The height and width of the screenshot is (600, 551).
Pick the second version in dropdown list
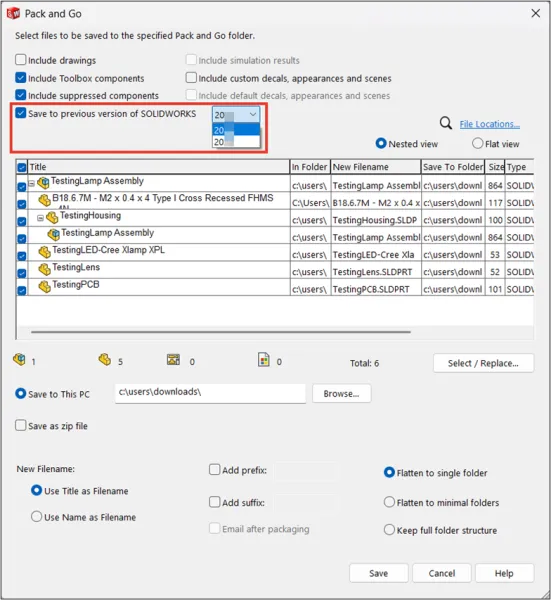(236, 142)
